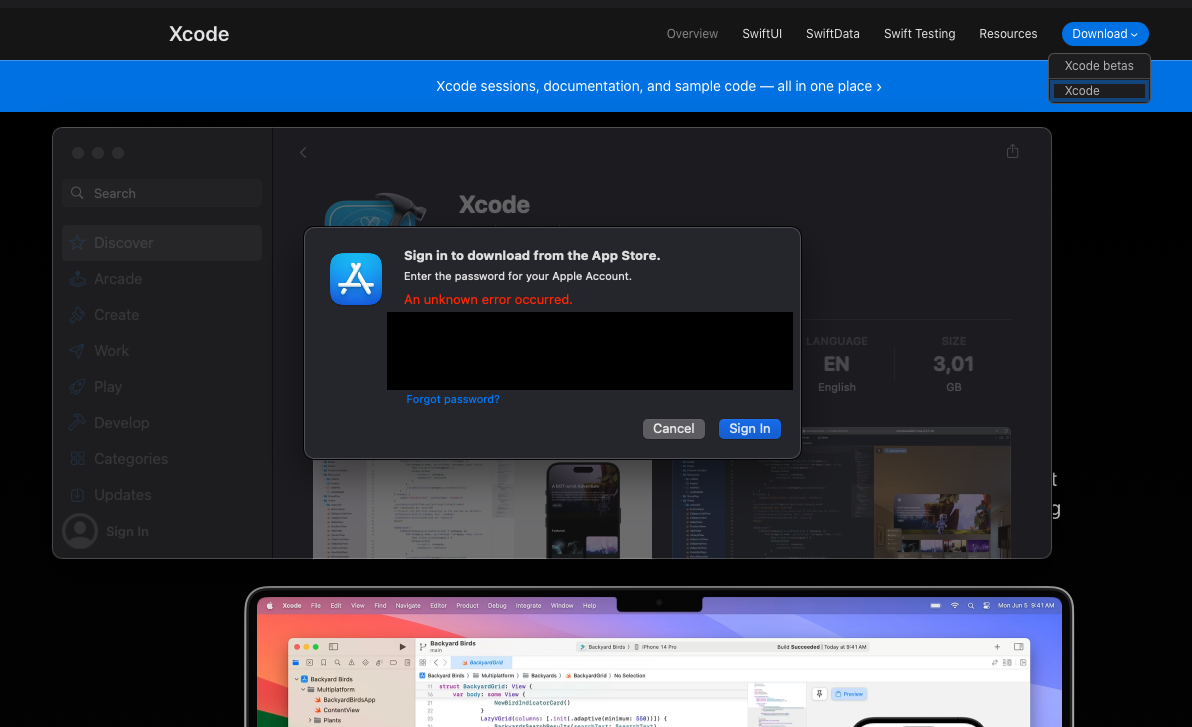Open the Integrate menu in mockup menu bar
Screen dimensions: 1192x727
(x=528, y=606)
